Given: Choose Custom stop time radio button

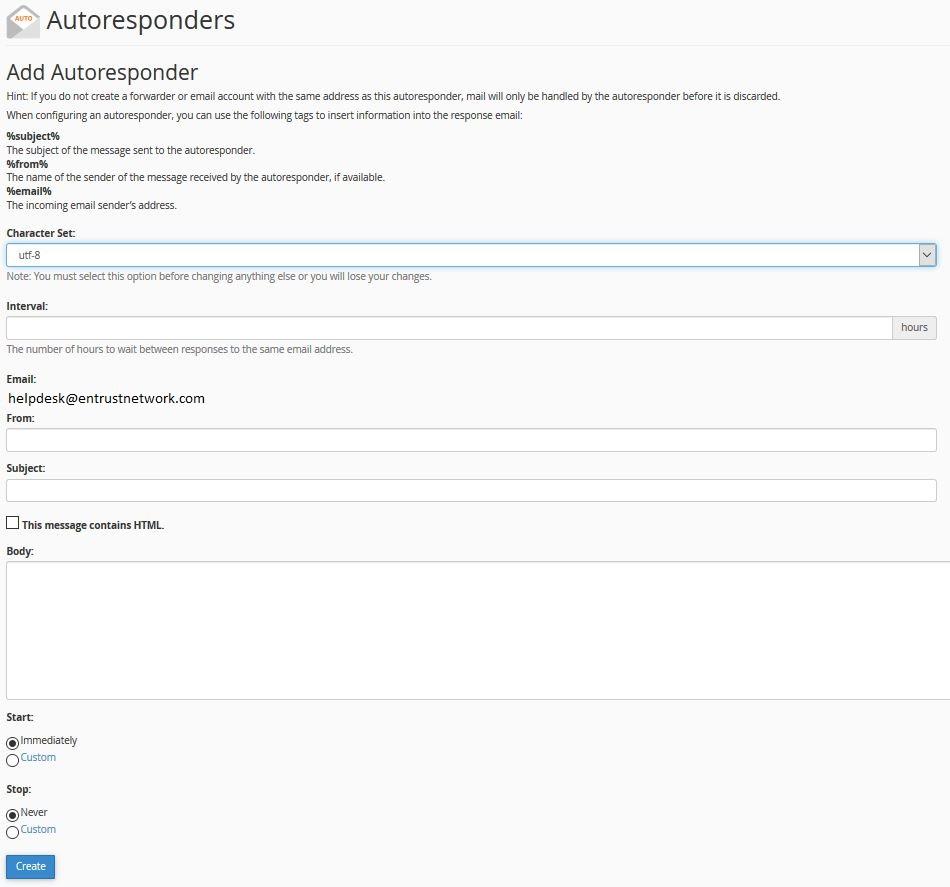Looking at the screenshot, I should pyautogui.click(x=12, y=832).
